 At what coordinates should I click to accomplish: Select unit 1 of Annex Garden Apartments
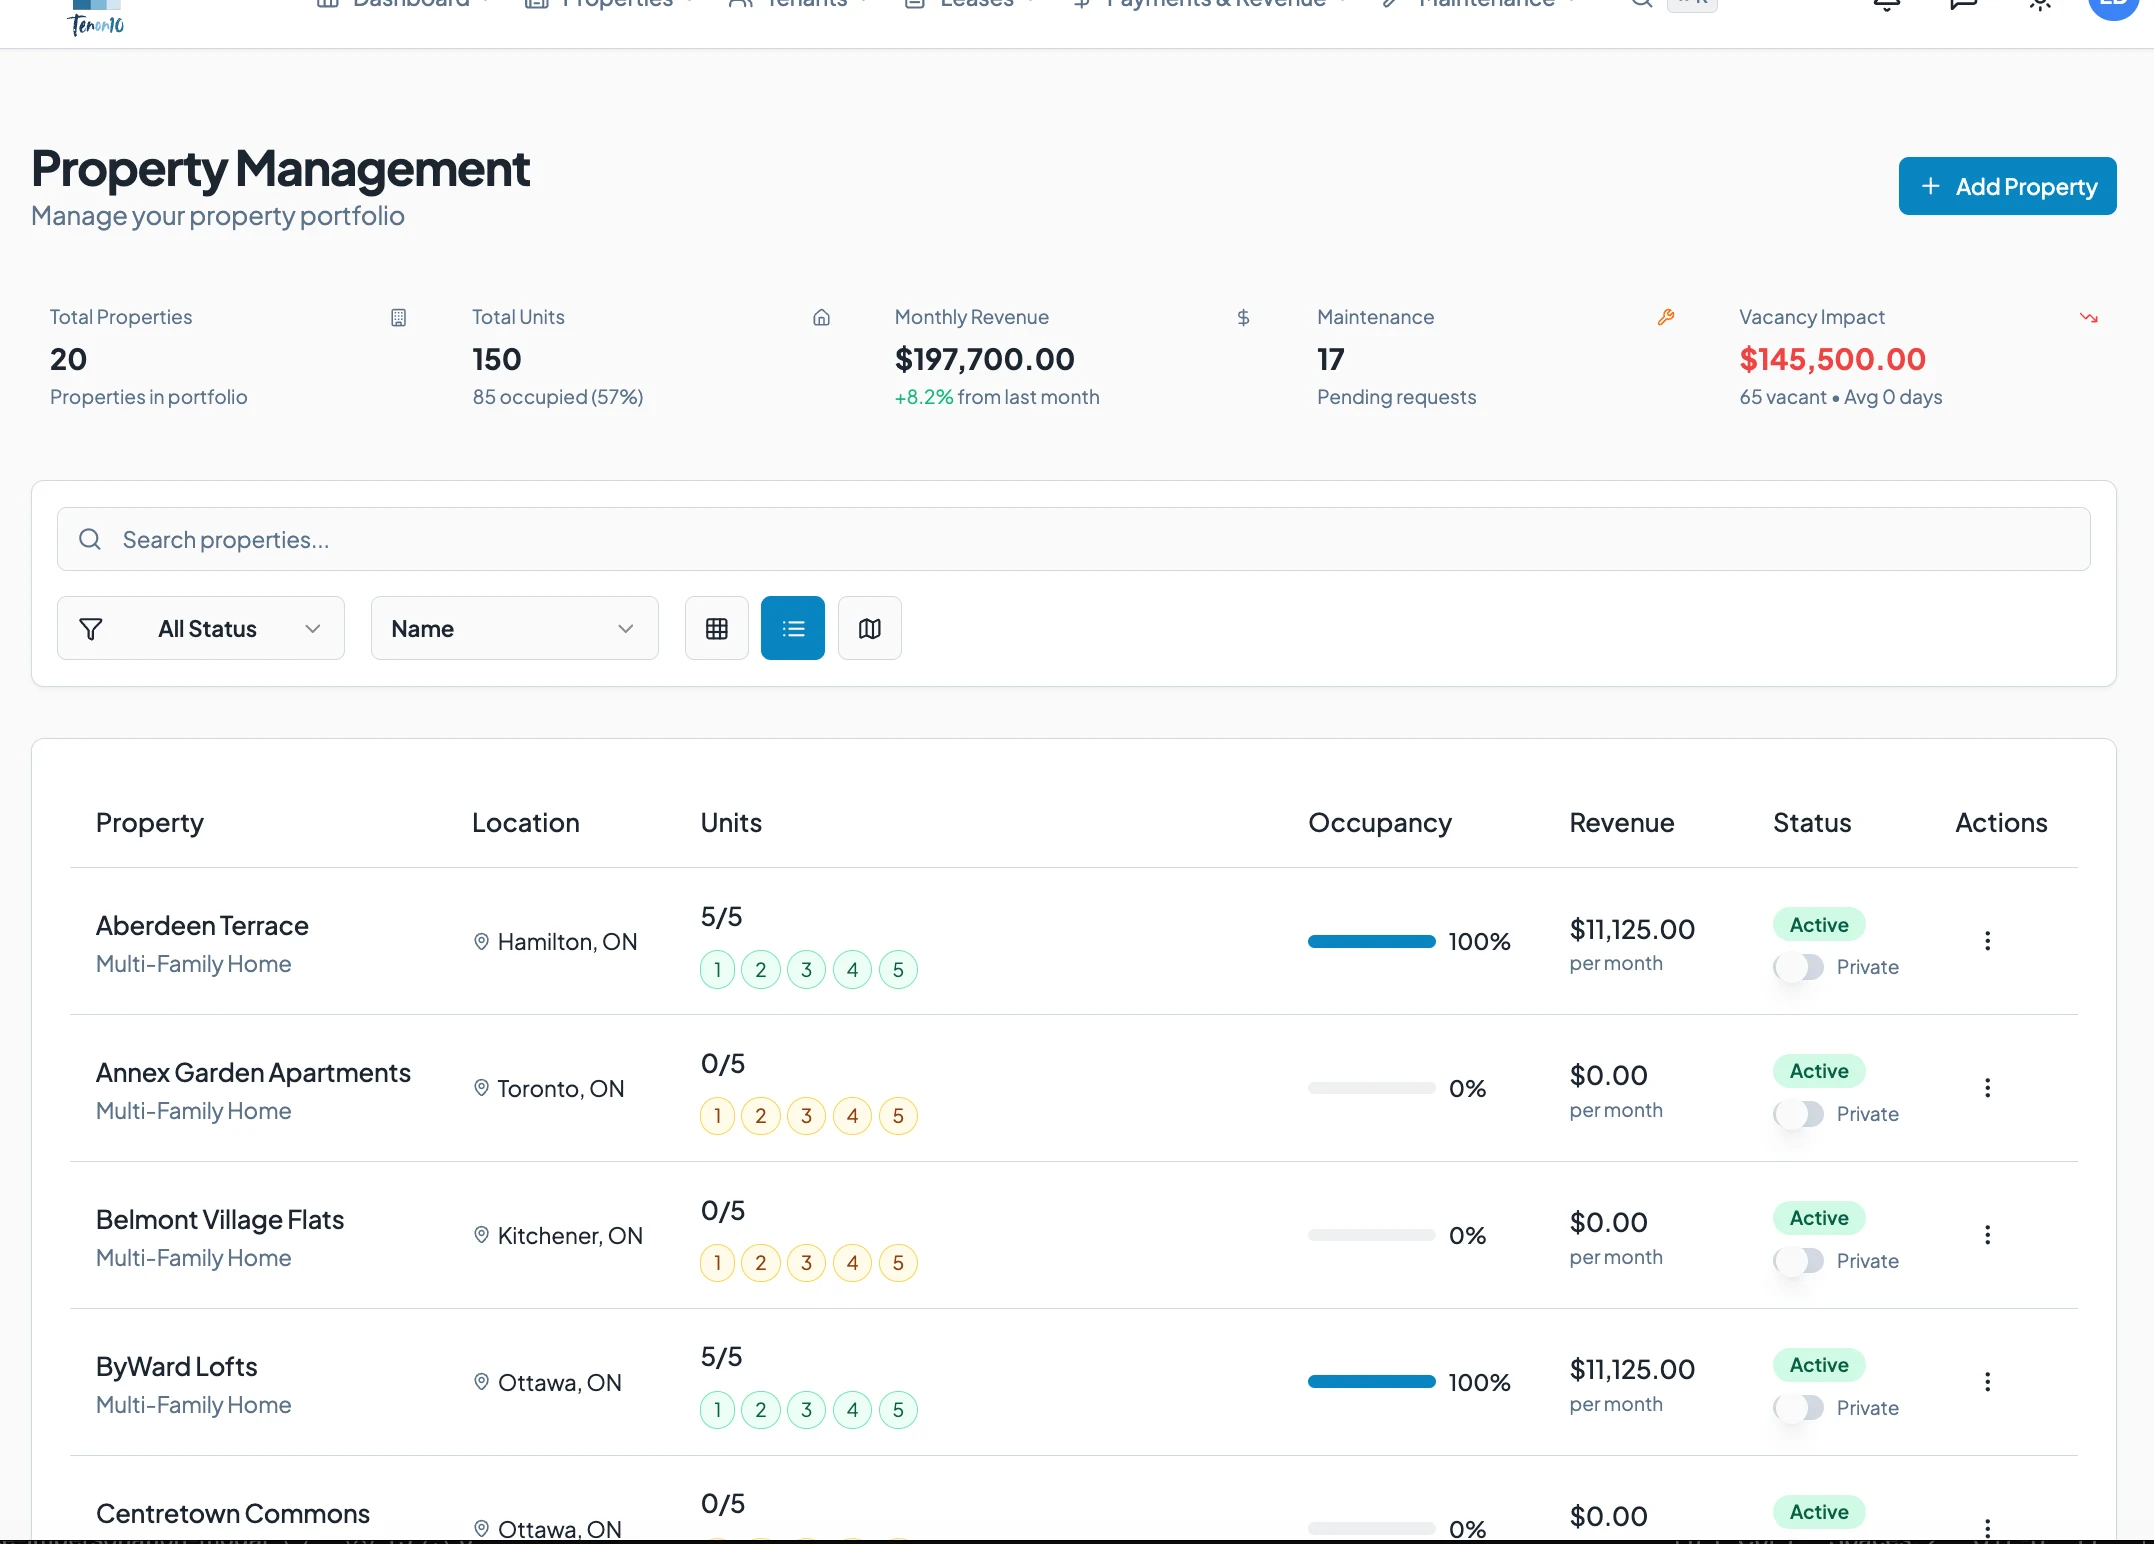coord(717,1116)
